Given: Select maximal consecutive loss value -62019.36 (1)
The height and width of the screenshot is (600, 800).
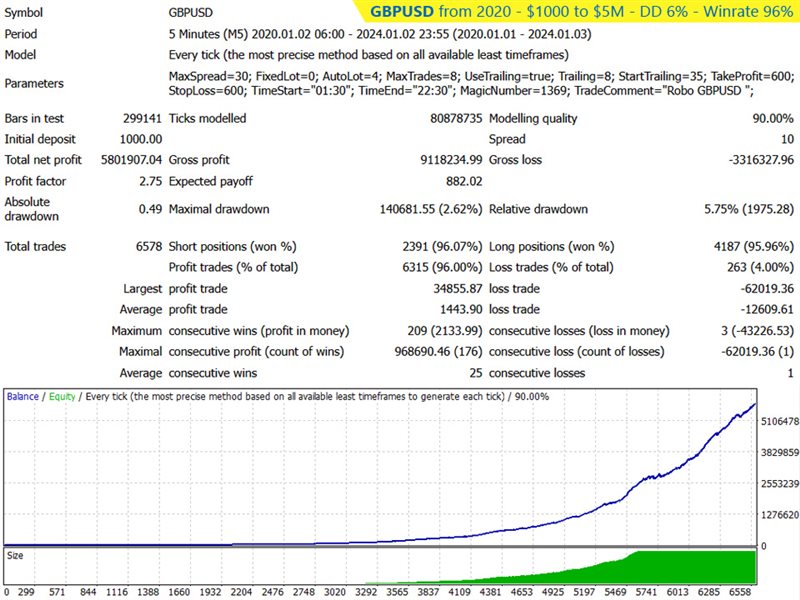Looking at the screenshot, I should 757,352.
